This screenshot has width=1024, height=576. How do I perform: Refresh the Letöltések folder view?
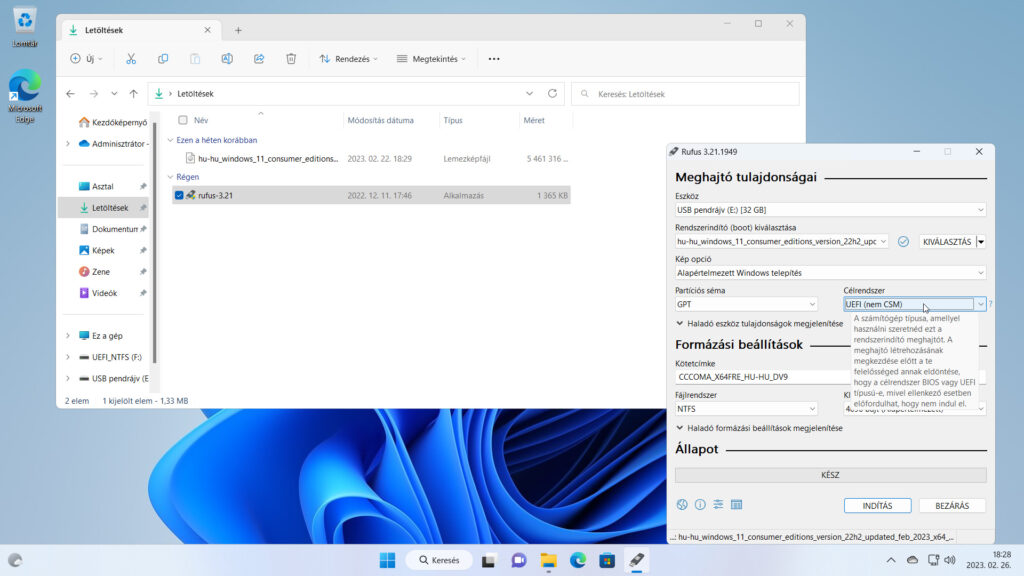(552, 93)
